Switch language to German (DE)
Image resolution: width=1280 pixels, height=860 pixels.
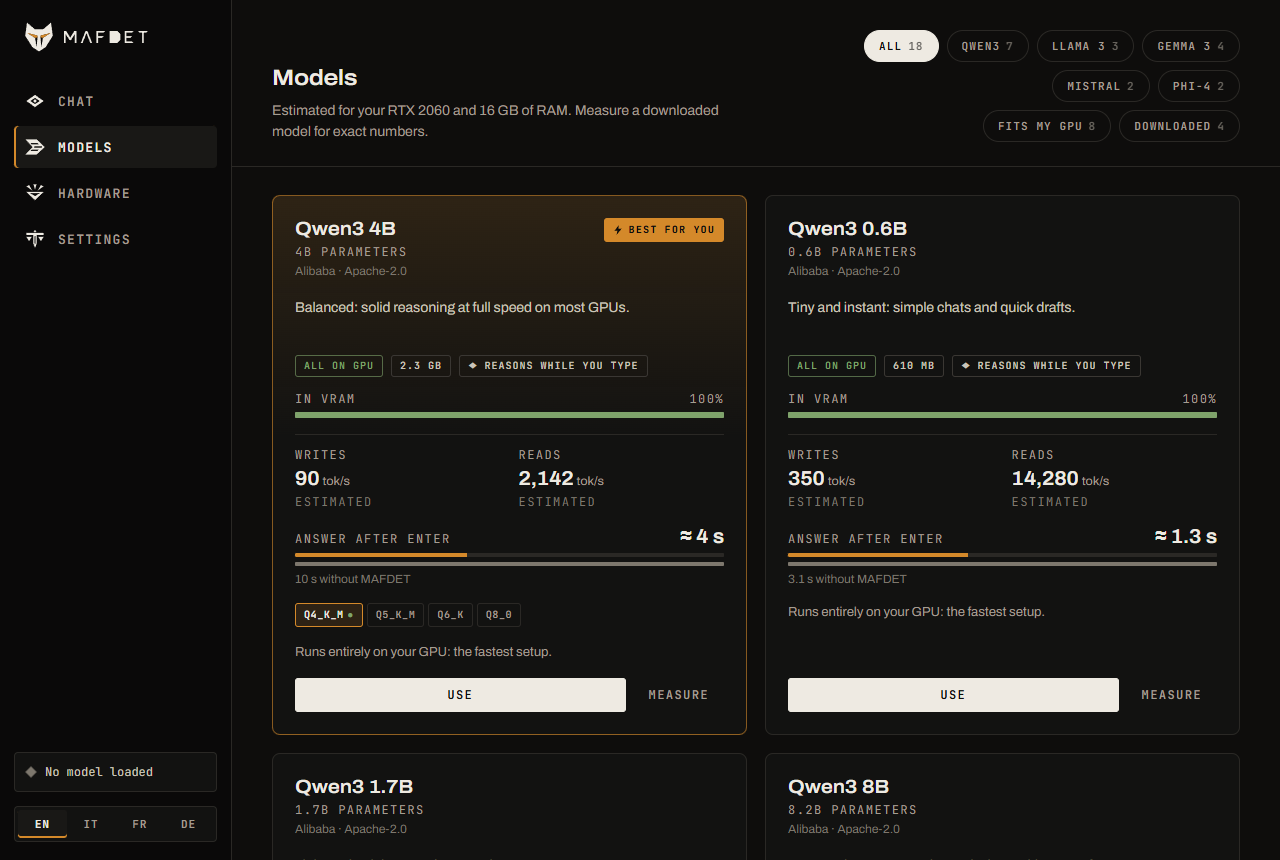188,824
